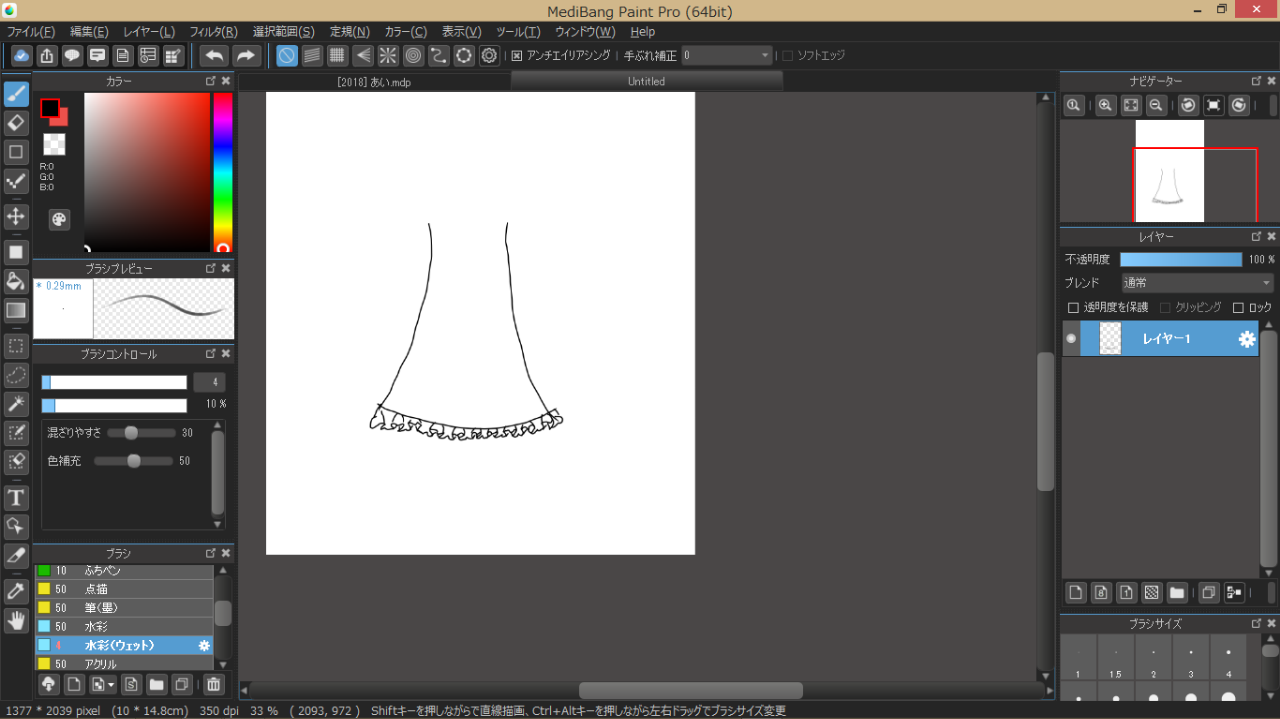The image size is (1280, 719).
Task: Open layer settings gear for レイヤー1
Action: point(1246,339)
